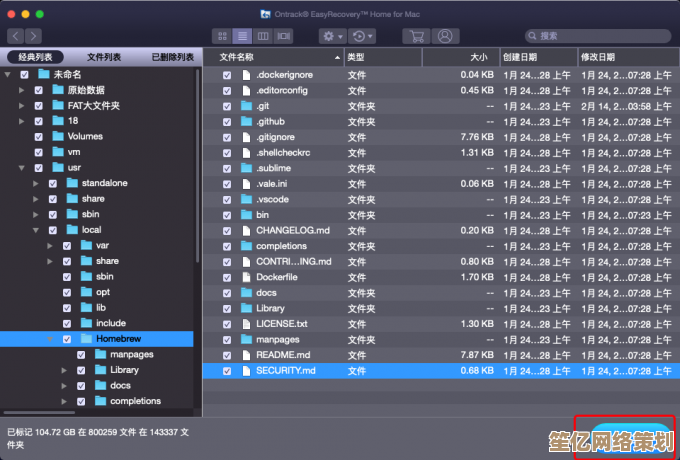This screenshot has width=680, height=460.
Task: Click the Dockerfile file icon
Action: click(x=246, y=277)
